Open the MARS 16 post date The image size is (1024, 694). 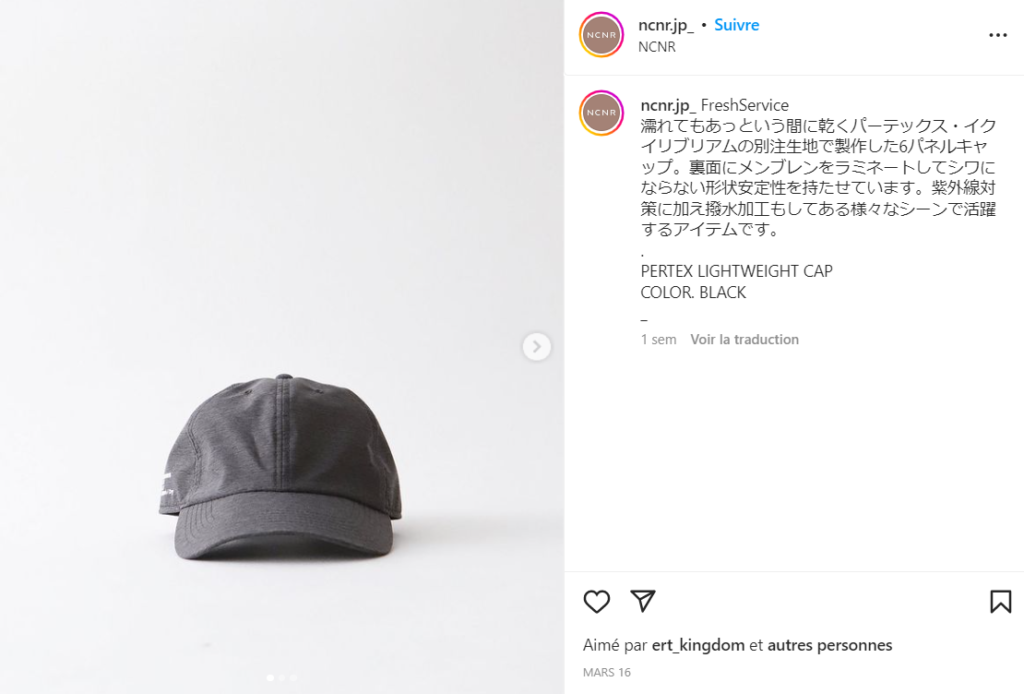(607, 672)
